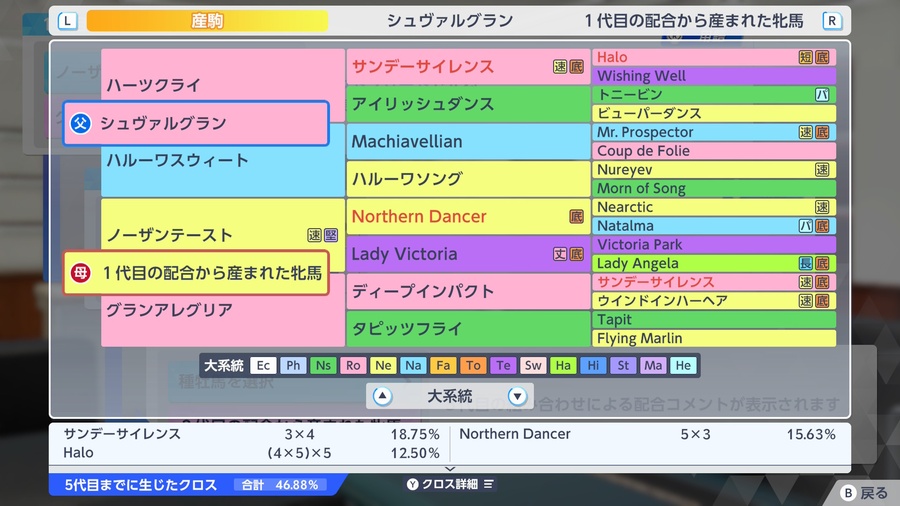The image size is (900, 506).
Task: Select the 1代目の配合から産まれた牝馬 dam box
Action: pos(196,273)
